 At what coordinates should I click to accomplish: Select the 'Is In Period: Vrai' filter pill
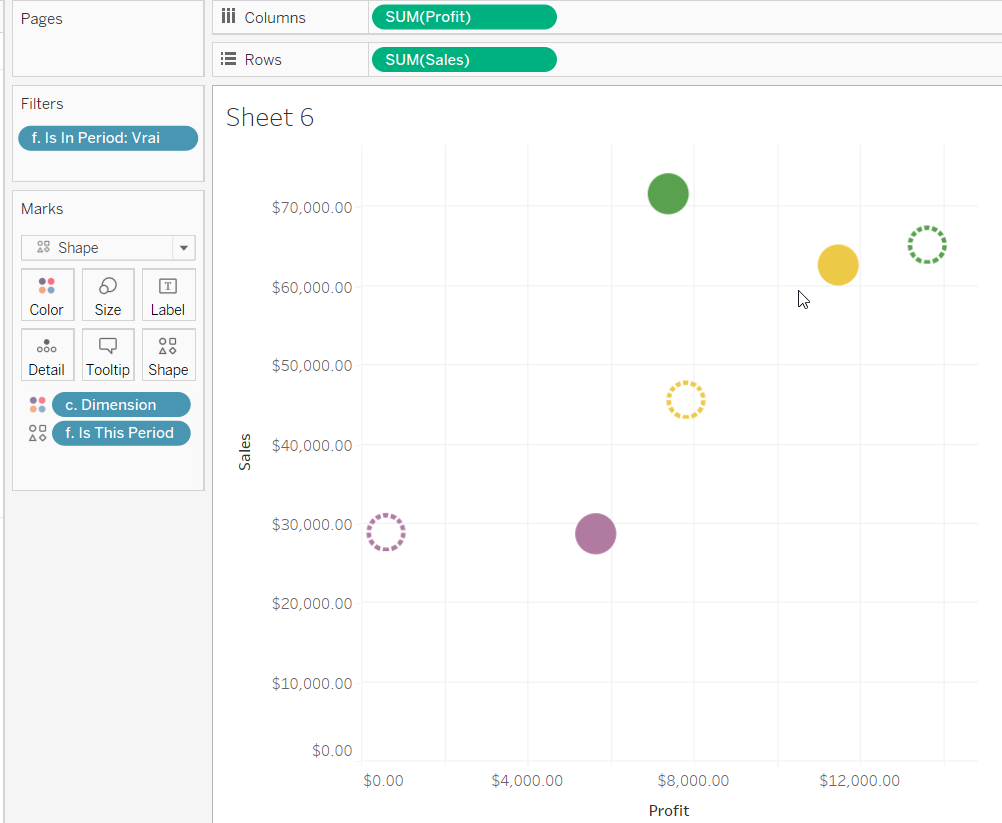(x=107, y=138)
